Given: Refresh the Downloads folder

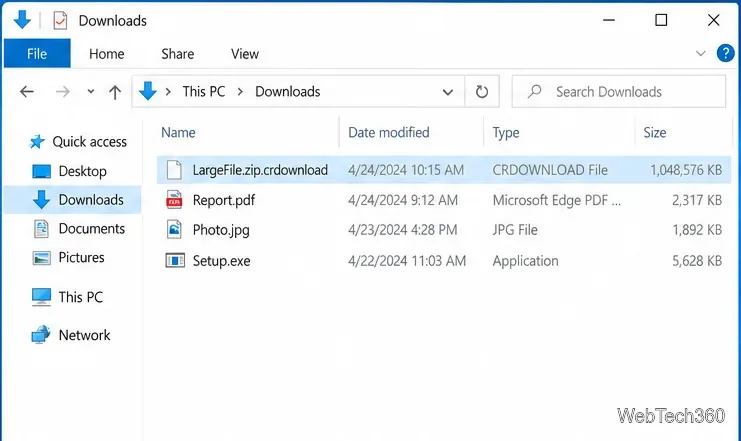Looking at the screenshot, I should (x=482, y=91).
